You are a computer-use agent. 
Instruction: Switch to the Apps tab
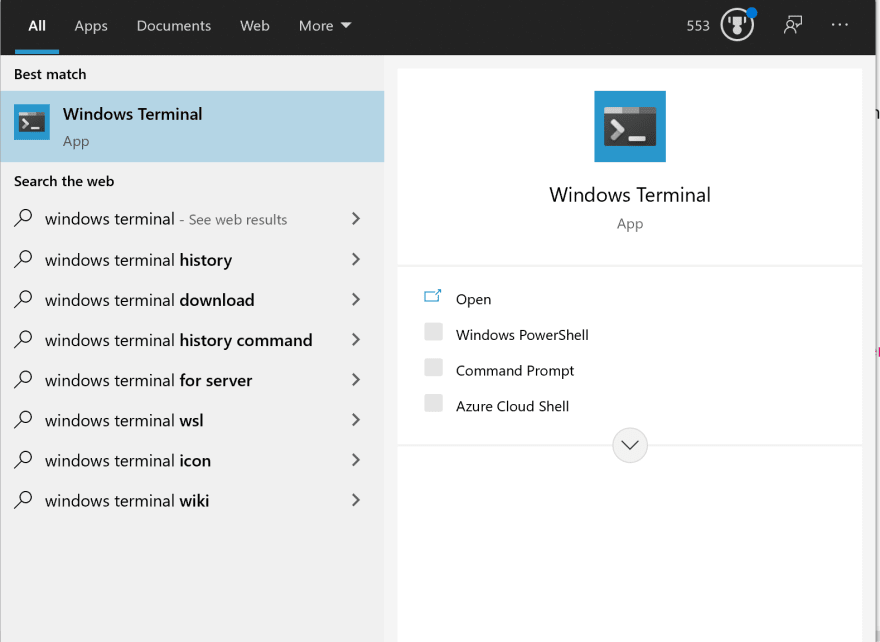[91, 26]
